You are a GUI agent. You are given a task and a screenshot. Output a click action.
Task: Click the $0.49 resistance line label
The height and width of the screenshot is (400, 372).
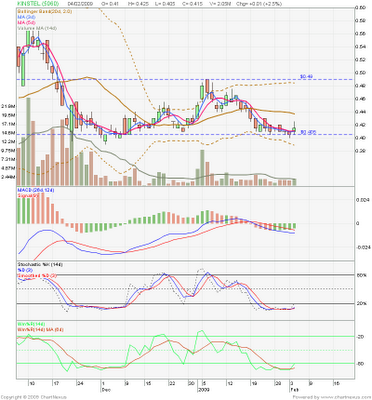(x=306, y=76)
